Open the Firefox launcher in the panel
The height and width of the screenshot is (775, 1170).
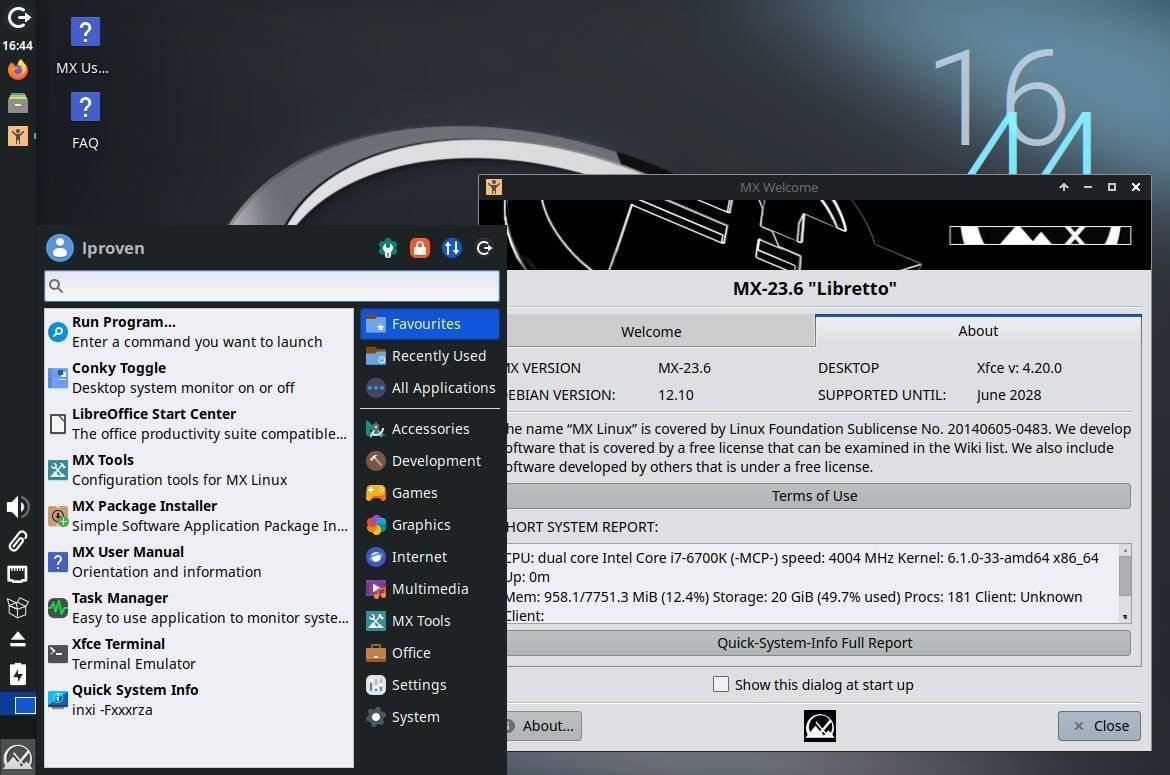click(x=18, y=69)
